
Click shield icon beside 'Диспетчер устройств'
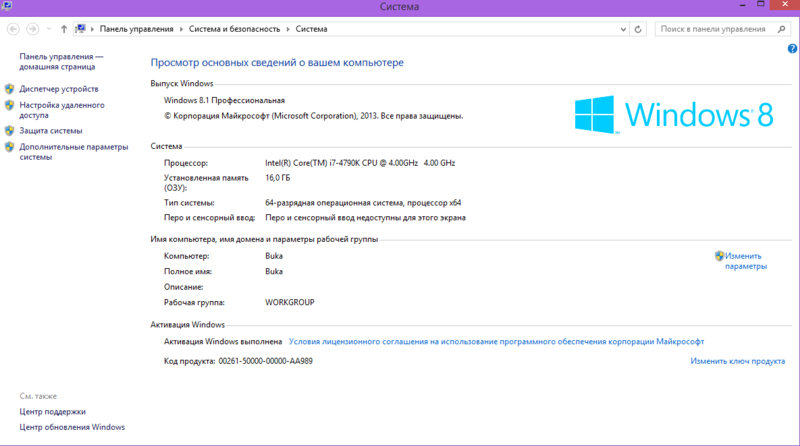(9, 89)
